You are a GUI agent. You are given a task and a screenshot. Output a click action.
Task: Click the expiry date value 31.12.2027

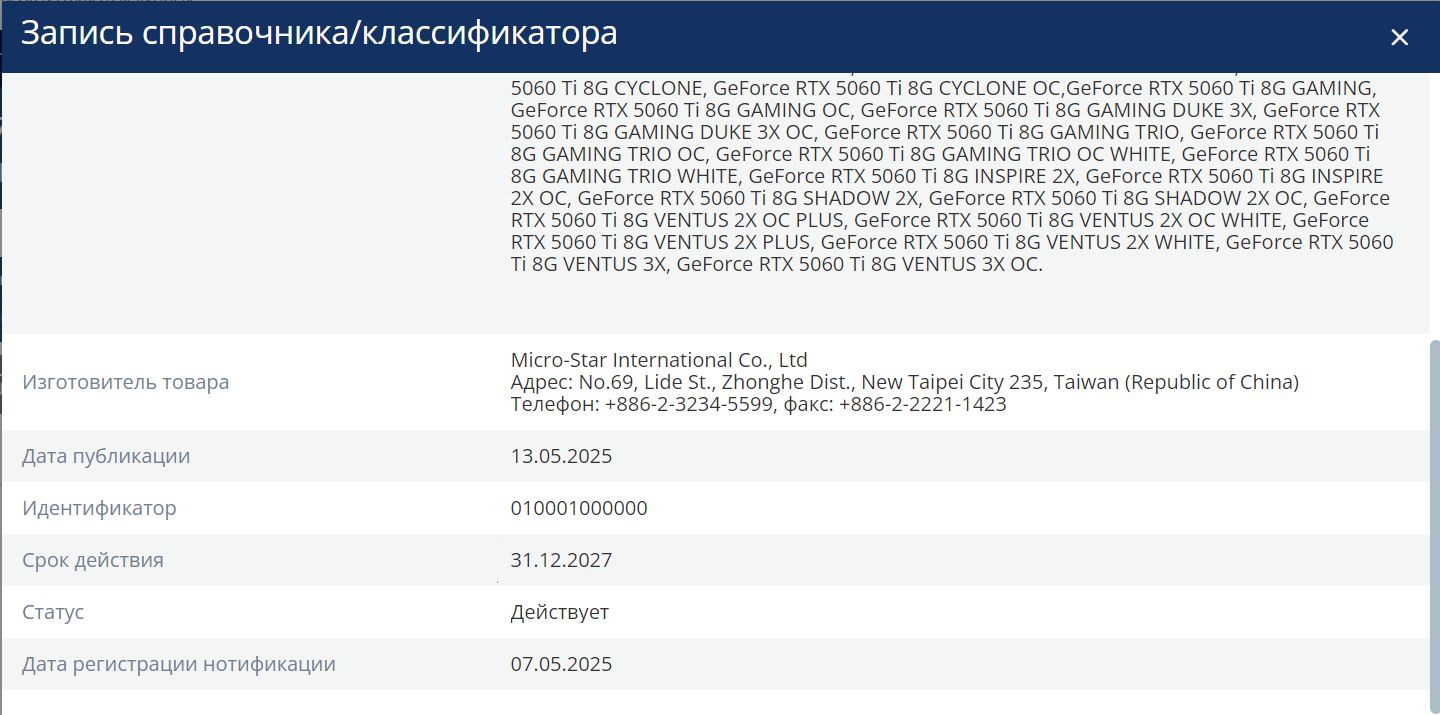(x=561, y=560)
